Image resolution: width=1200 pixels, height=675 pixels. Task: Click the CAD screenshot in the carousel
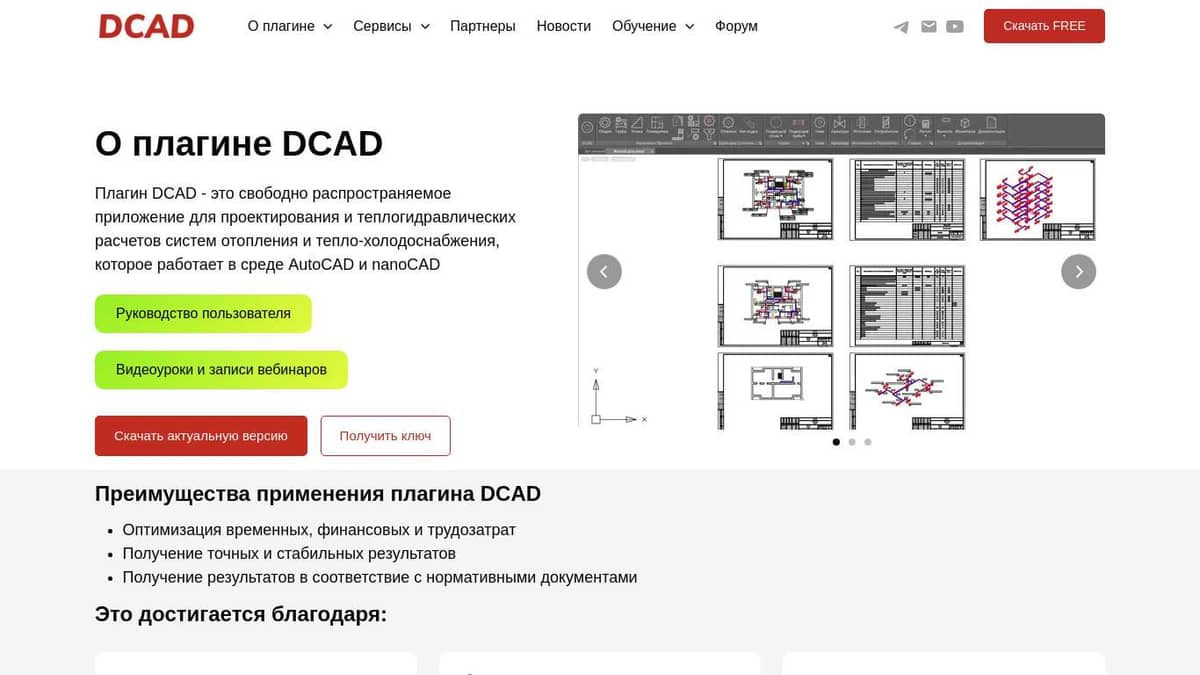841,270
